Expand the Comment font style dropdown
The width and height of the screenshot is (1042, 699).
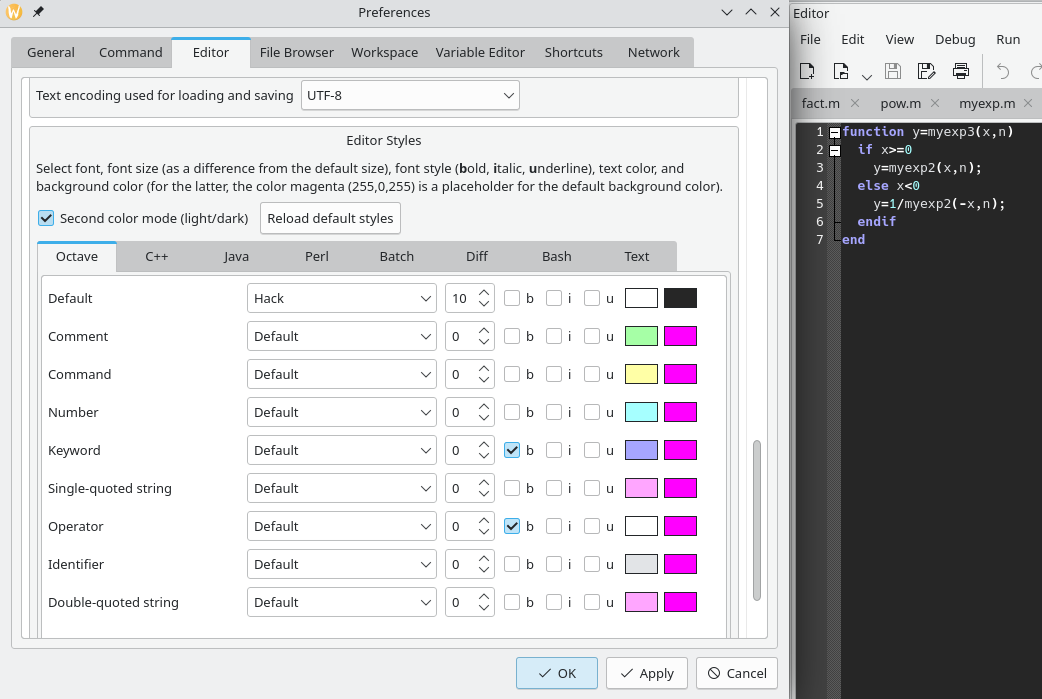[341, 336]
